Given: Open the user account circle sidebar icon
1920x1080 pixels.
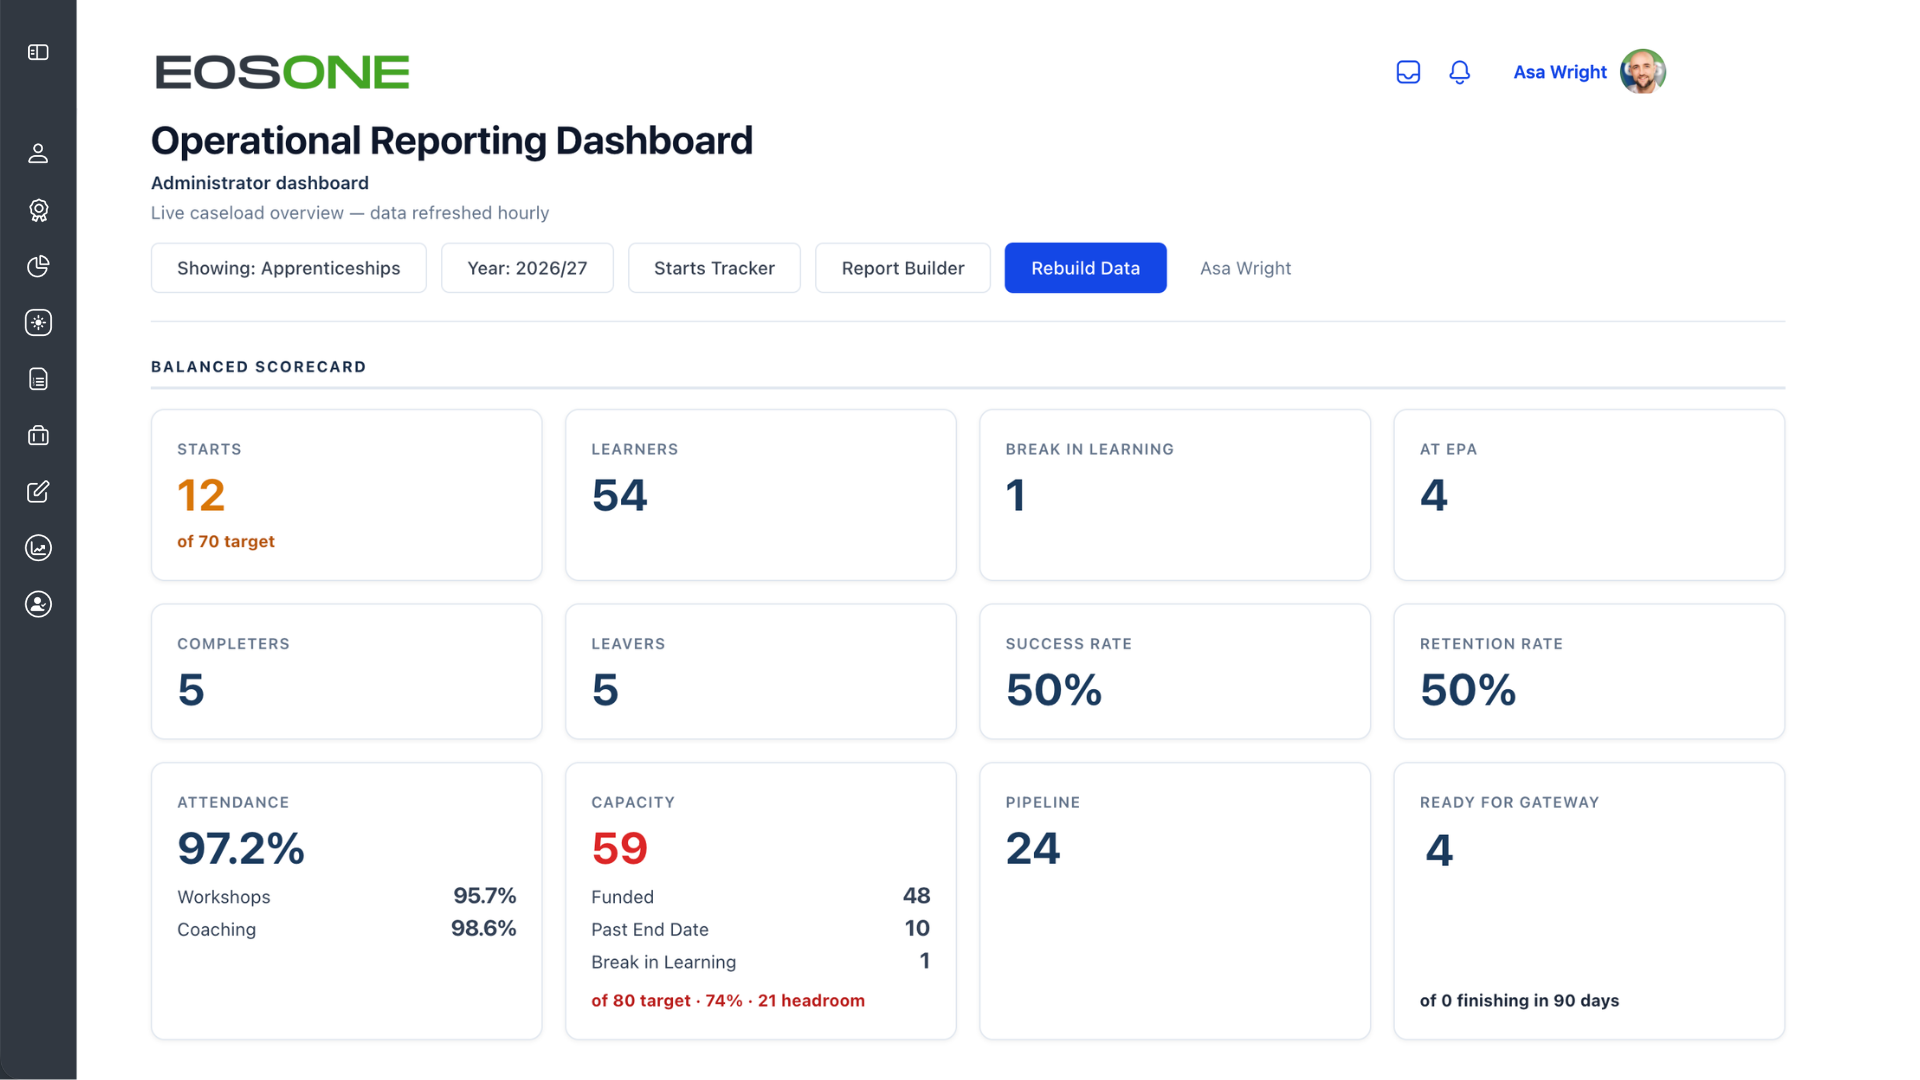Looking at the screenshot, I should (38, 604).
